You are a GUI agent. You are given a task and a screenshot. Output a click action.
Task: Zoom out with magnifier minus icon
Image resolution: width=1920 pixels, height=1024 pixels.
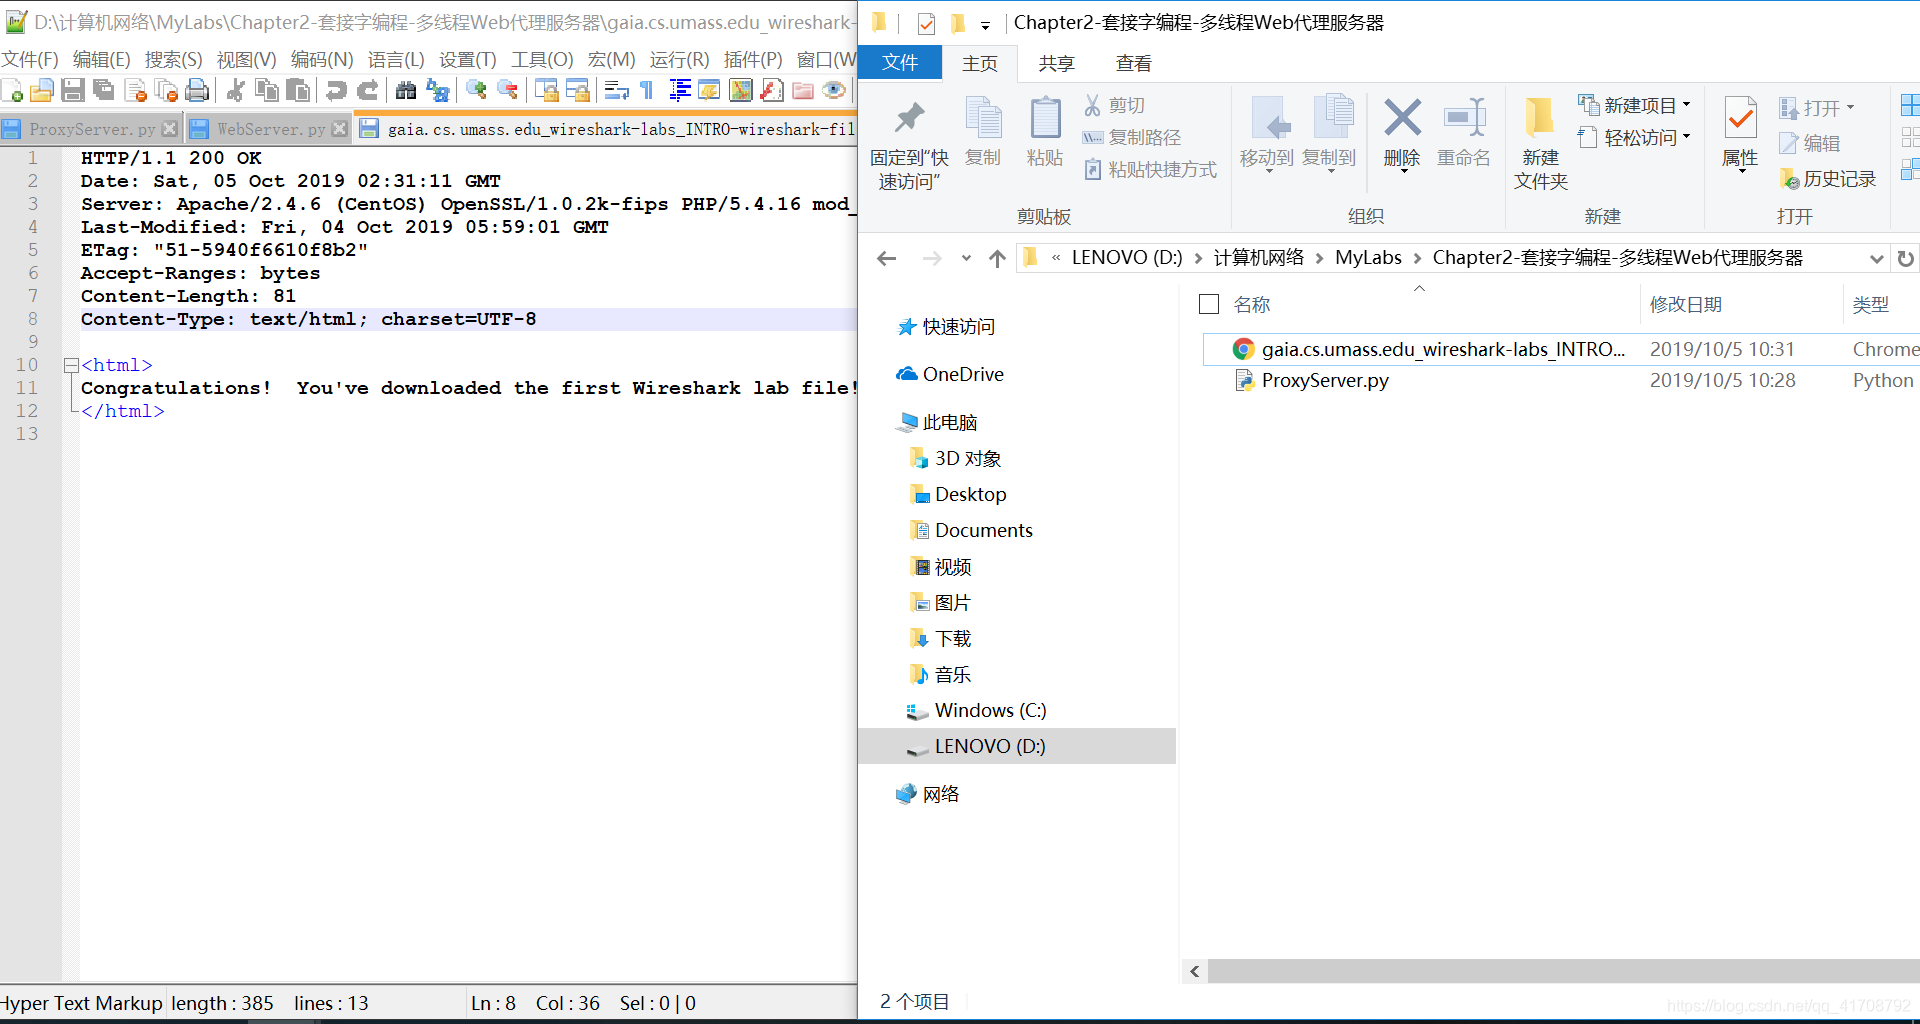(x=507, y=91)
